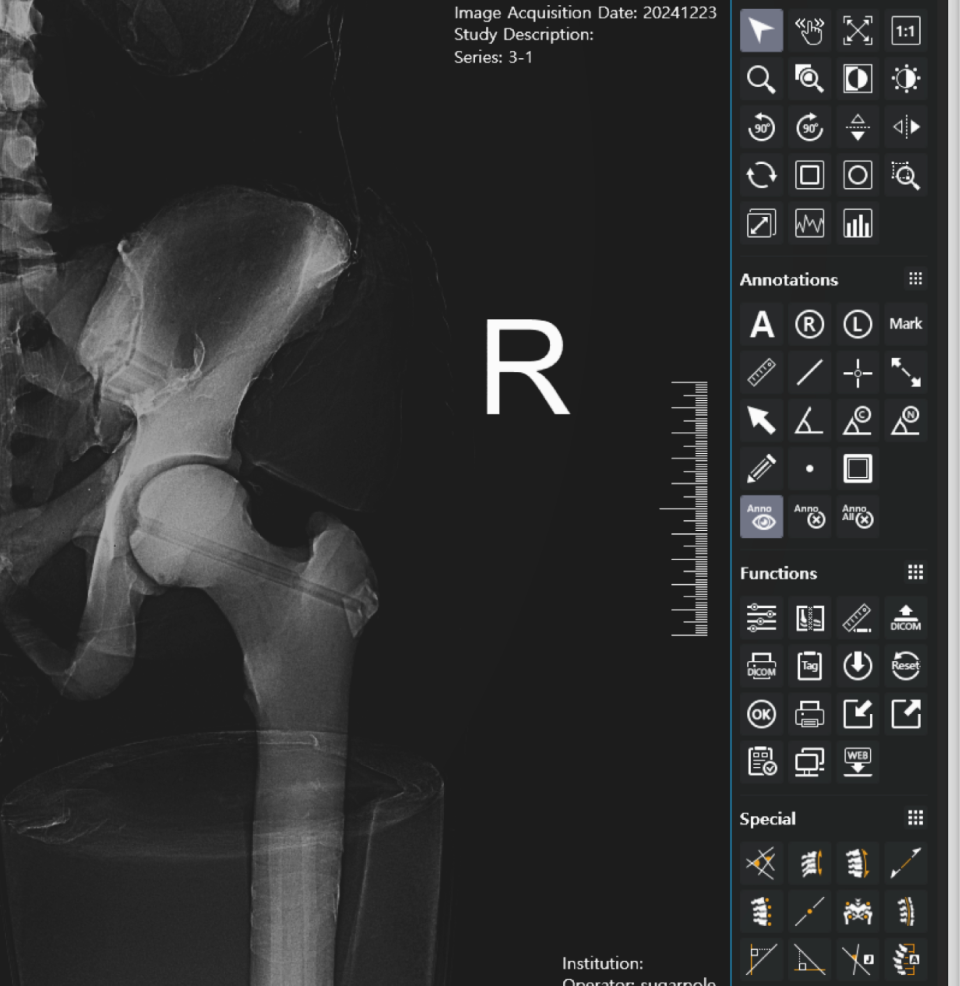Expand the Annotations panel grid menu

(x=915, y=279)
